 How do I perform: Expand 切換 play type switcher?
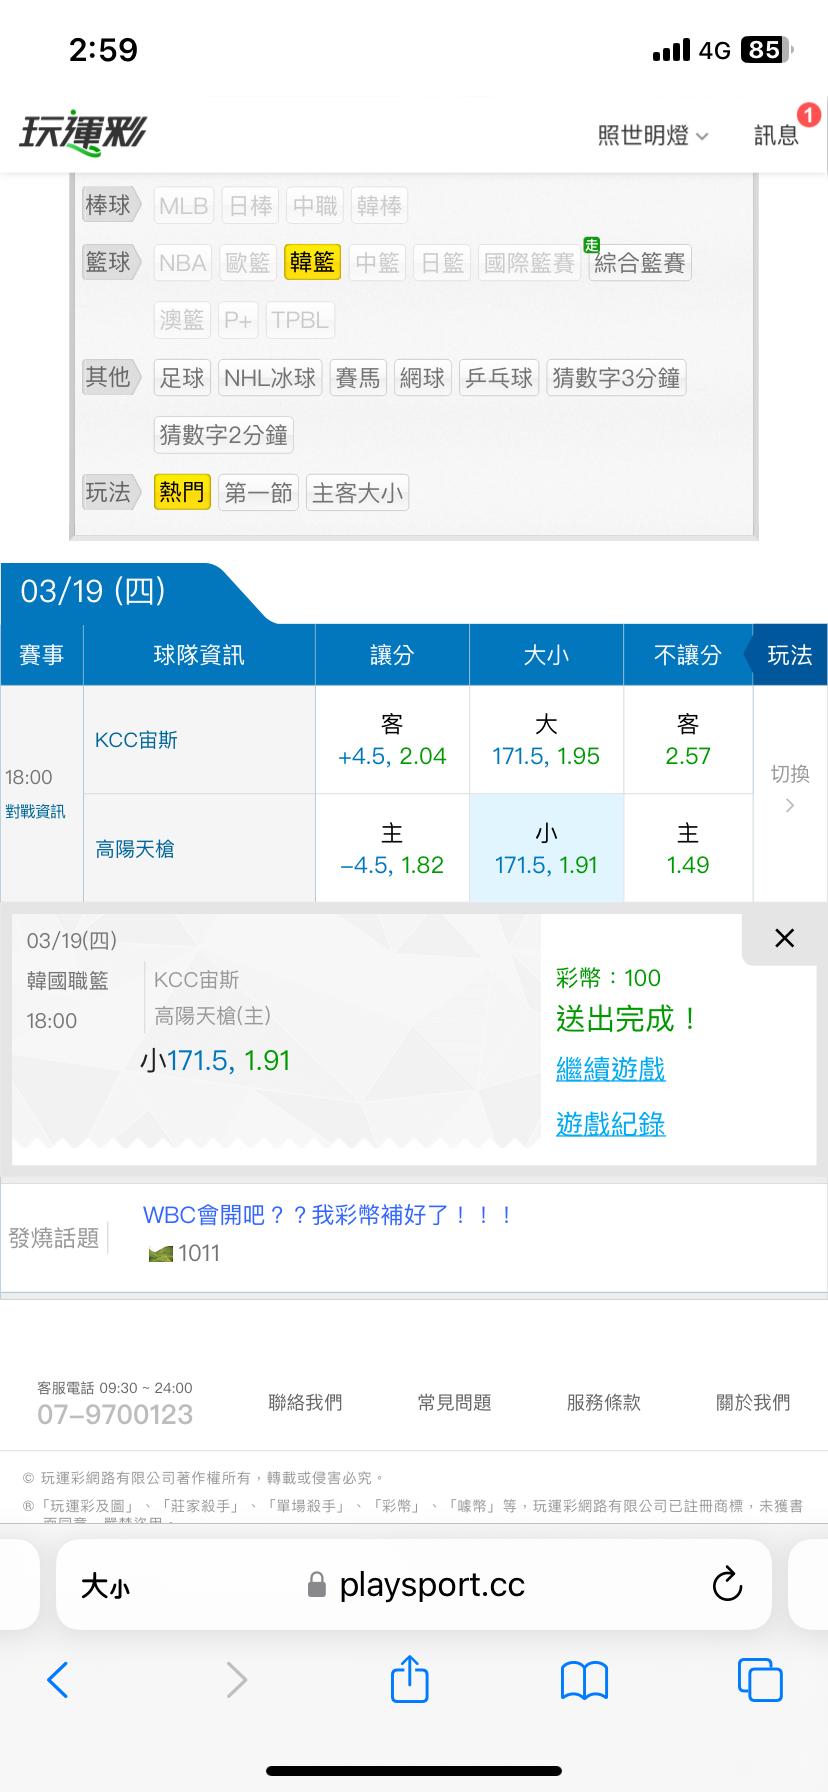point(789,788)
